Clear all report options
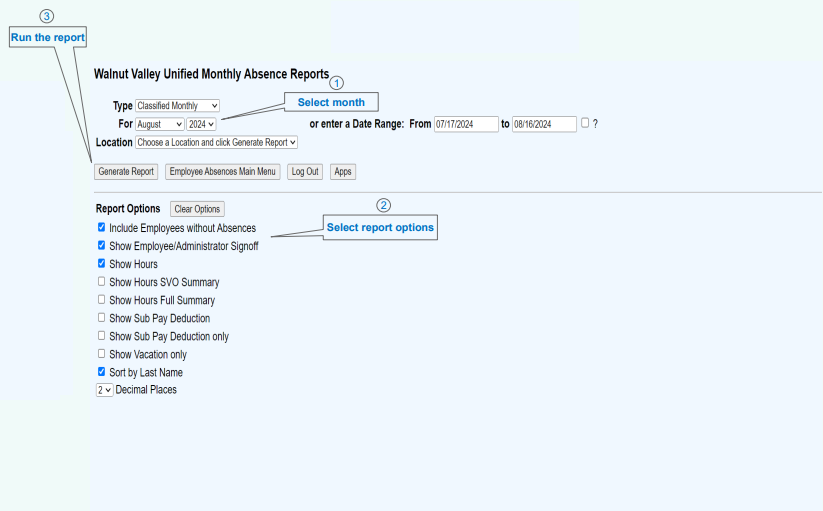 (x=197, y=209)
